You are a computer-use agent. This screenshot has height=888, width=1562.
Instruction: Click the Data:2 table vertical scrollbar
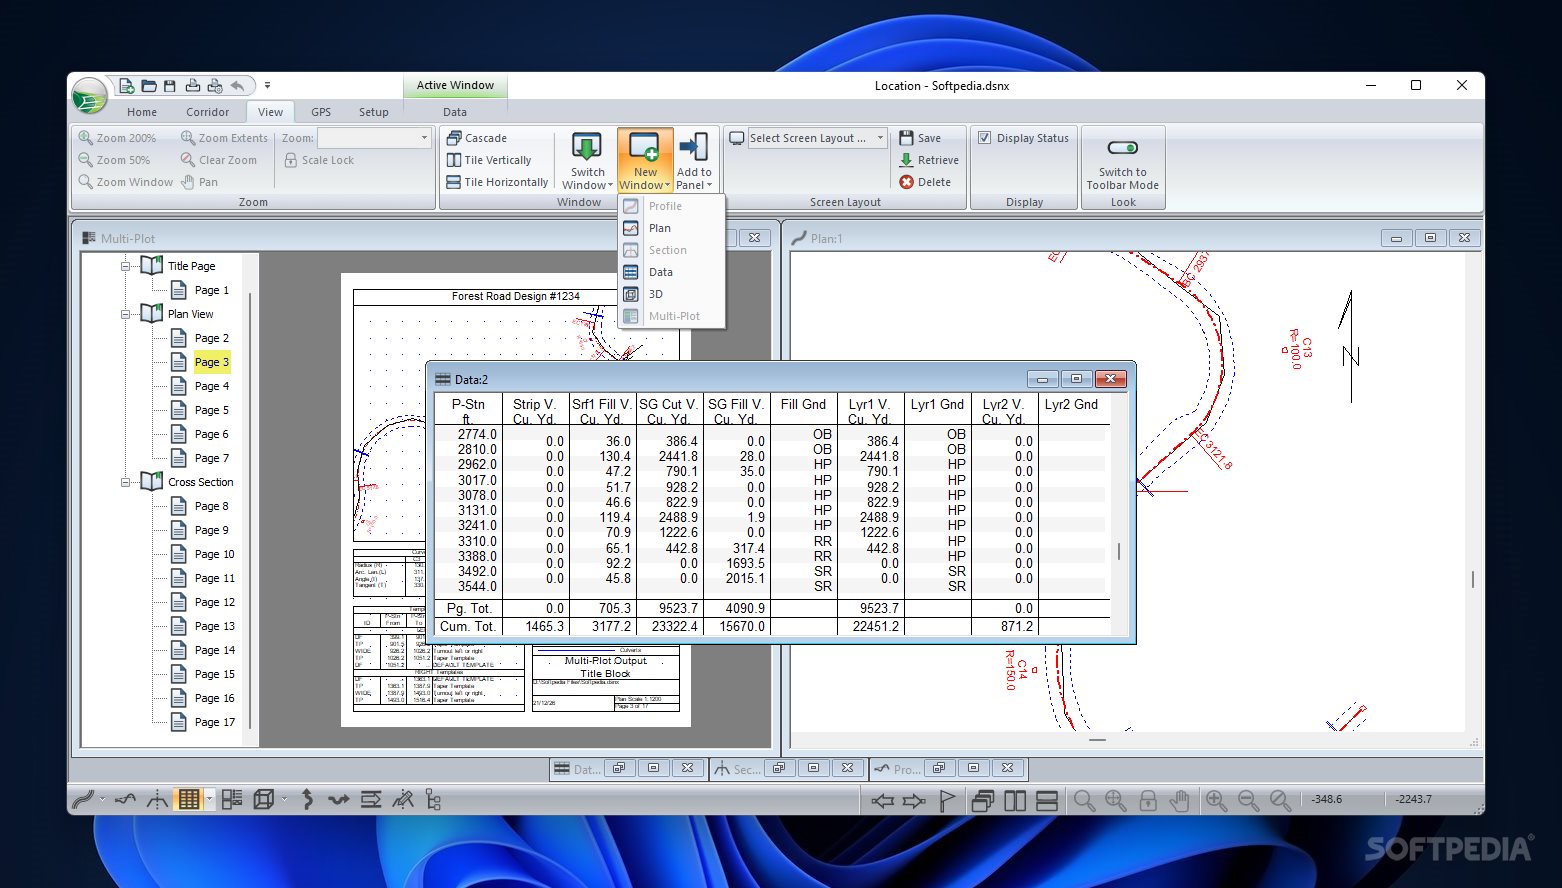tap(1118, 552)
